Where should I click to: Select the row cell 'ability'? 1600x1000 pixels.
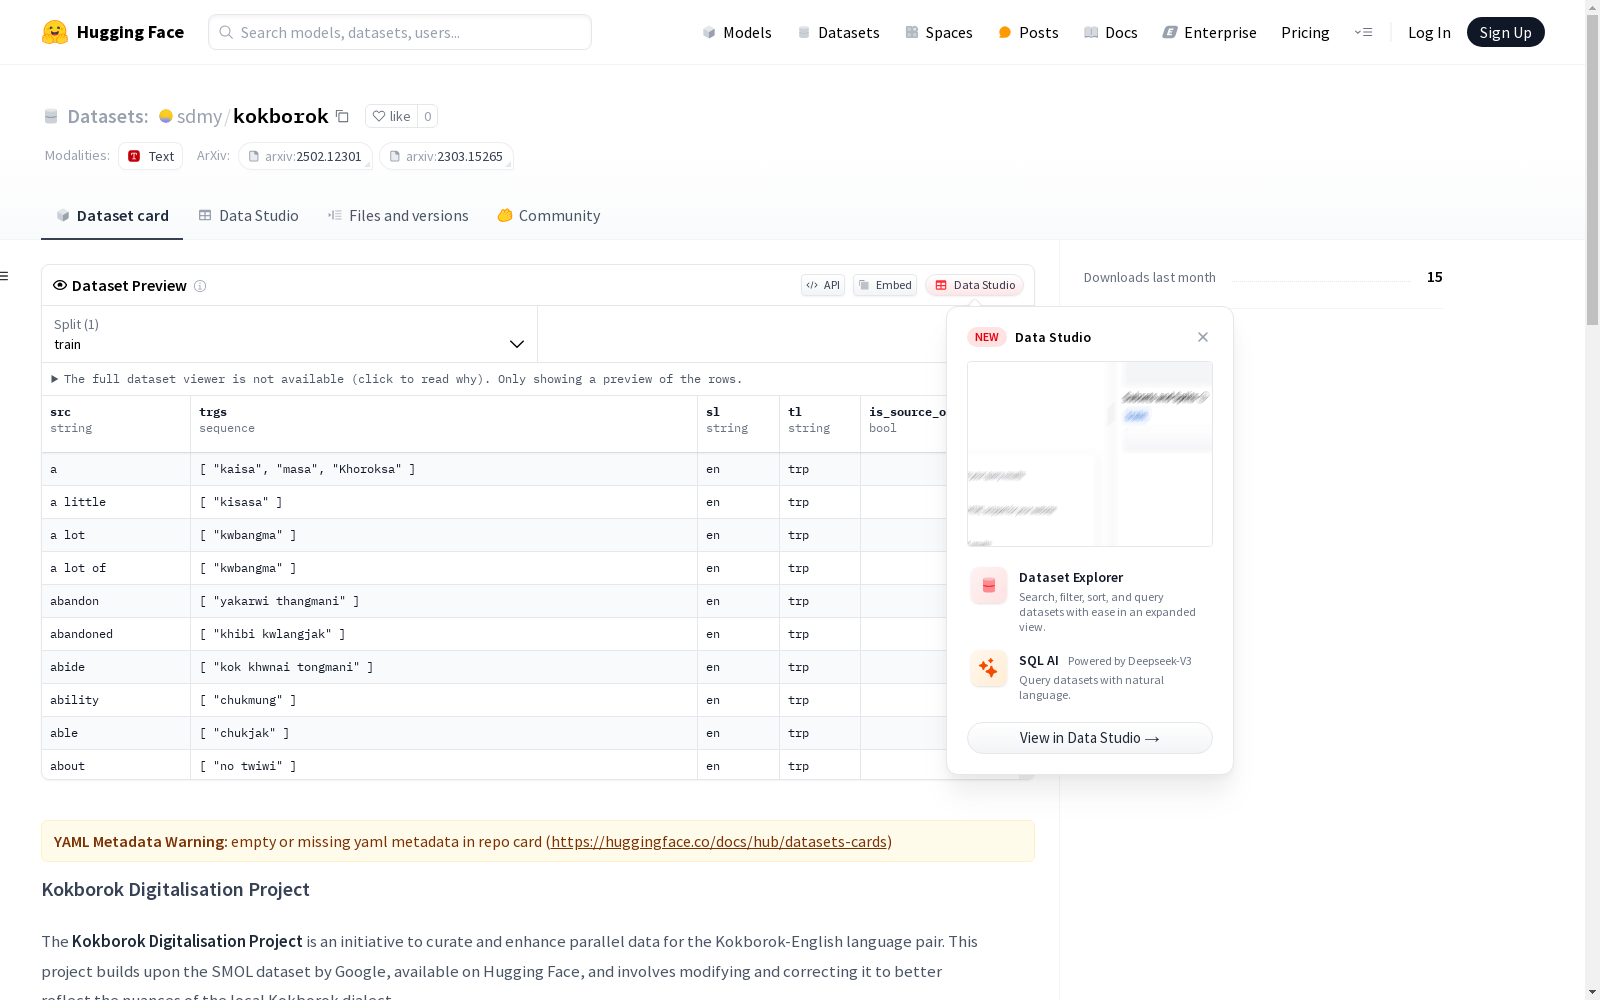click(x=116, y=700)
